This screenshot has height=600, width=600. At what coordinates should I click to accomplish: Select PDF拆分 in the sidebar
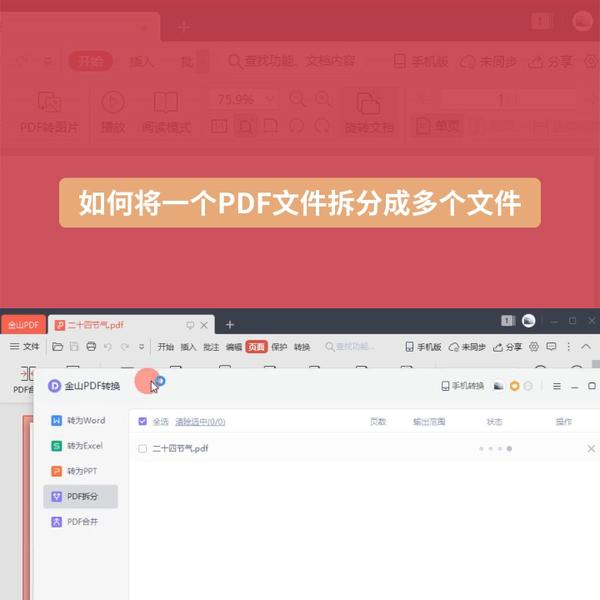pyautogui.click(x=81, y=496)
